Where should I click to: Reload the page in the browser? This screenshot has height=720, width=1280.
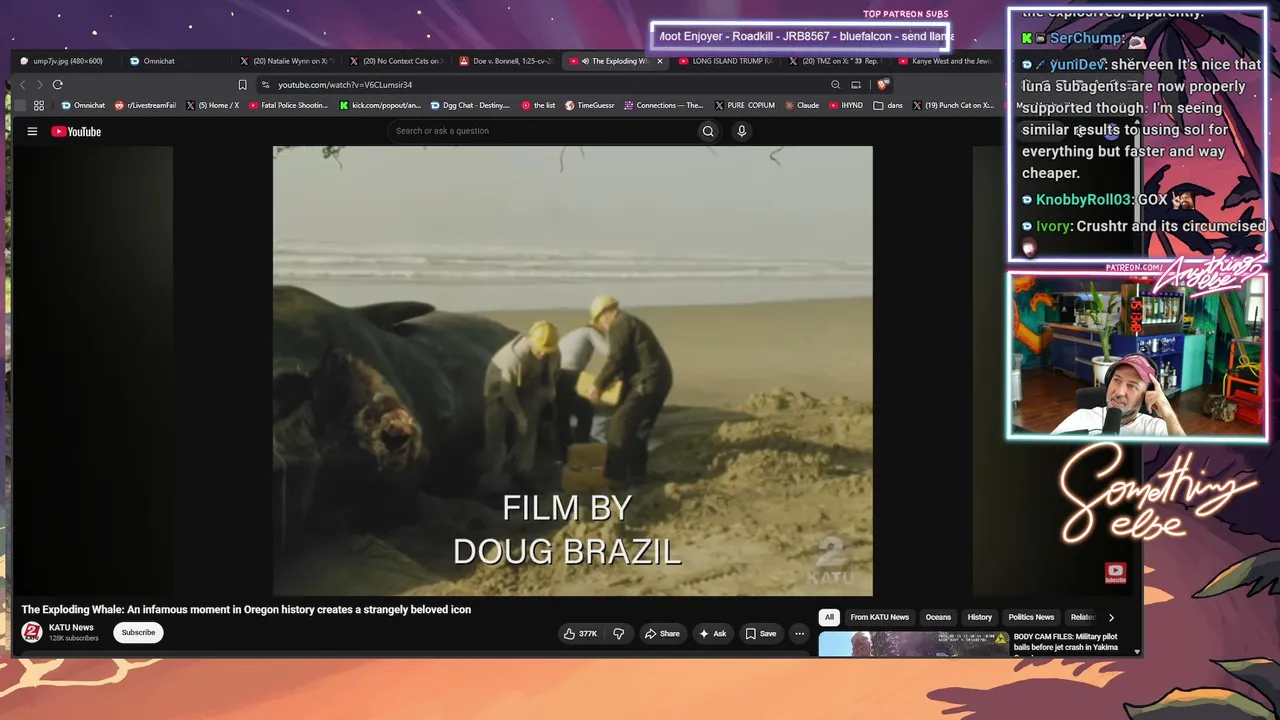58,85
